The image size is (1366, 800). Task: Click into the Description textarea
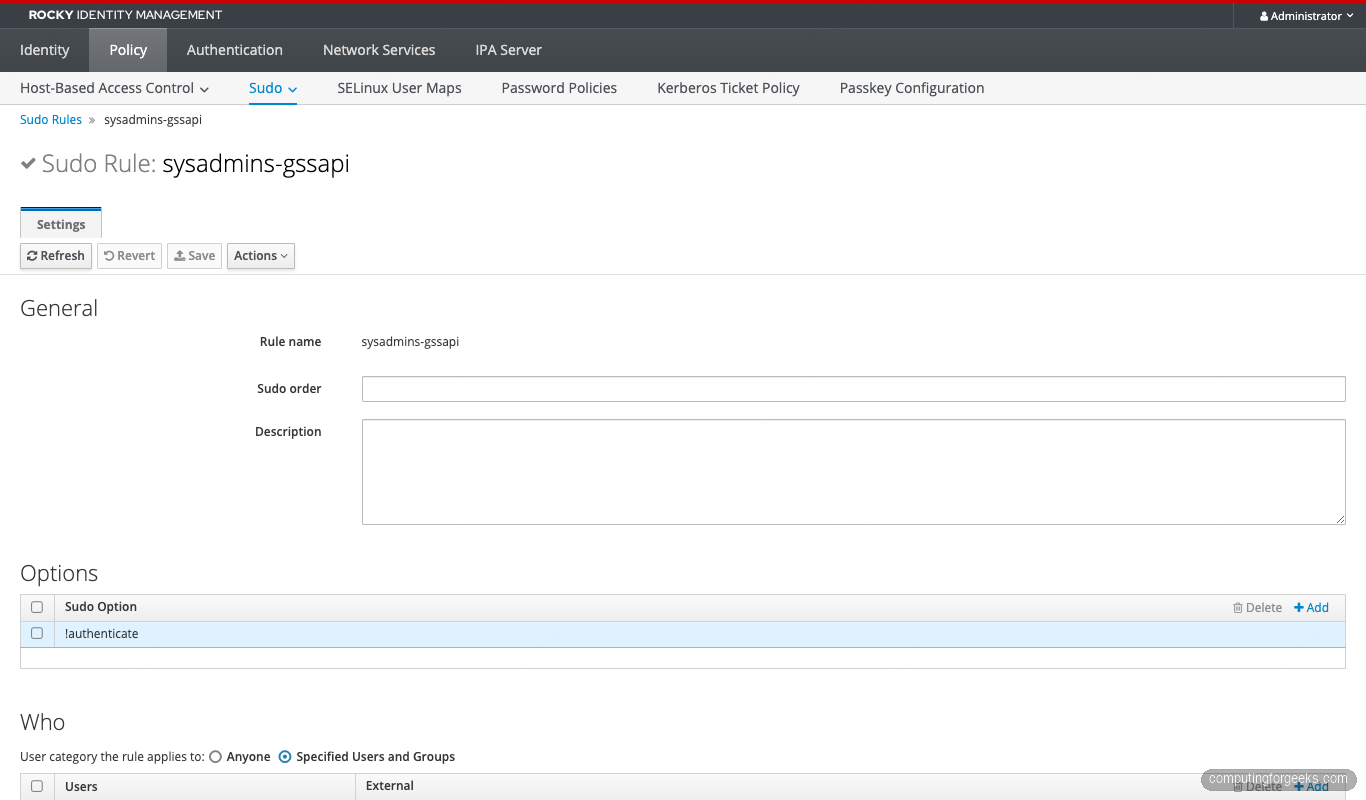click(x=854, y=472)
